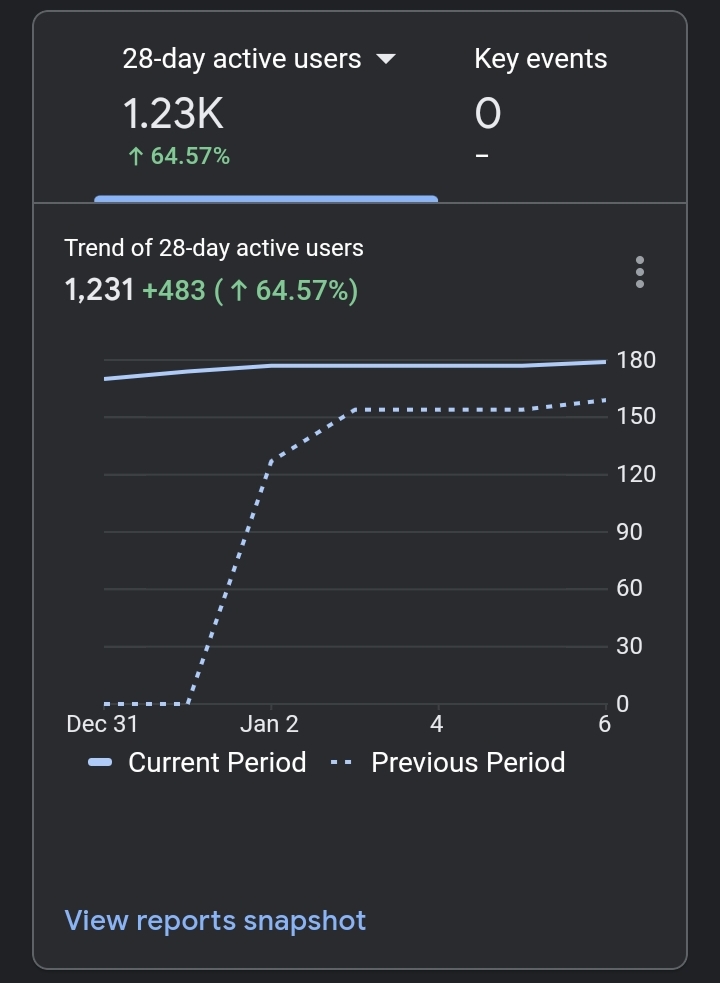The height and width of the screenshot is (983, 720).
Task: Click the 1.23K active users value
Action: [173, 114]
